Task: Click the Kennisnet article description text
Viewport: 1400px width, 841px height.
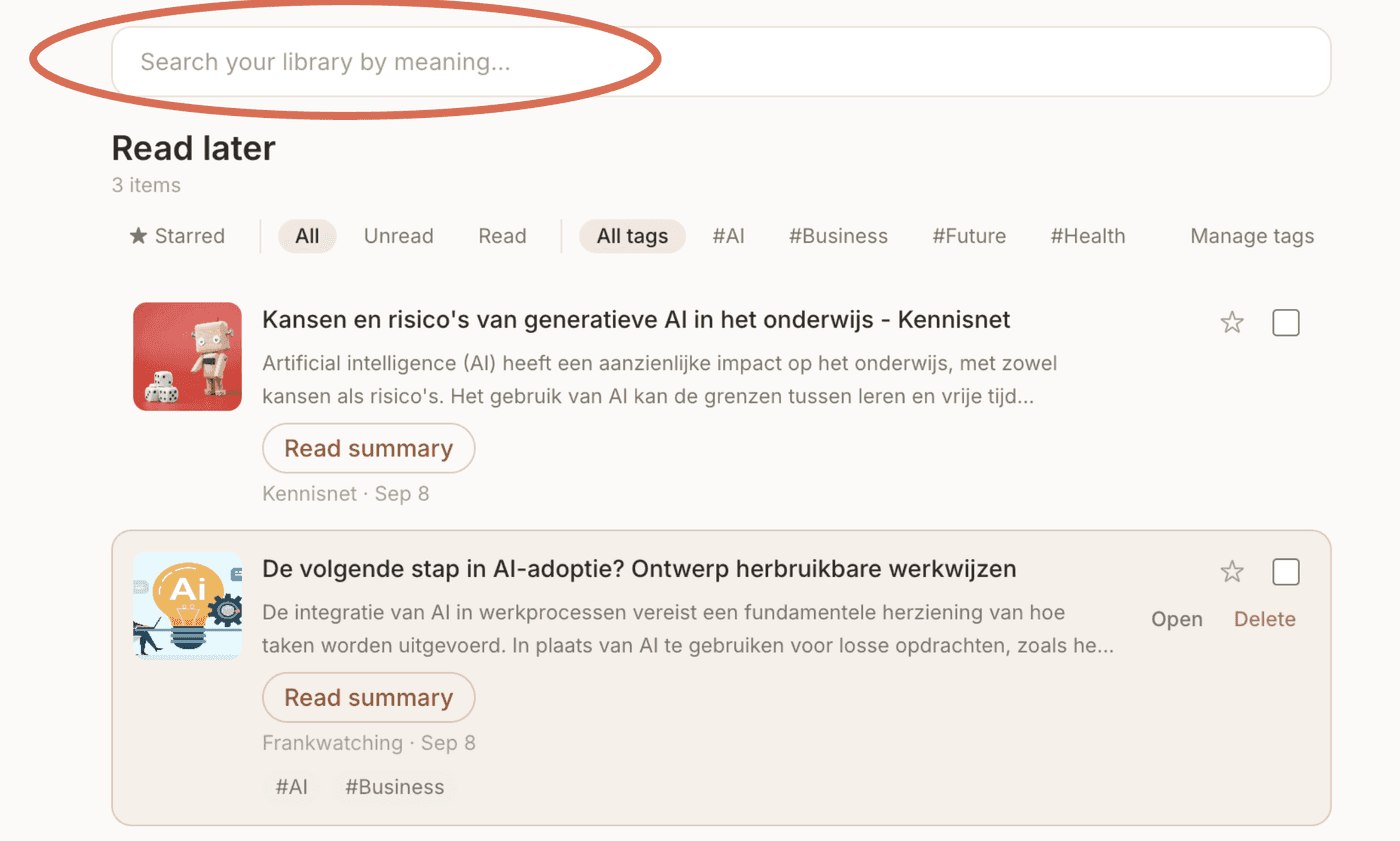Action: 660,379
